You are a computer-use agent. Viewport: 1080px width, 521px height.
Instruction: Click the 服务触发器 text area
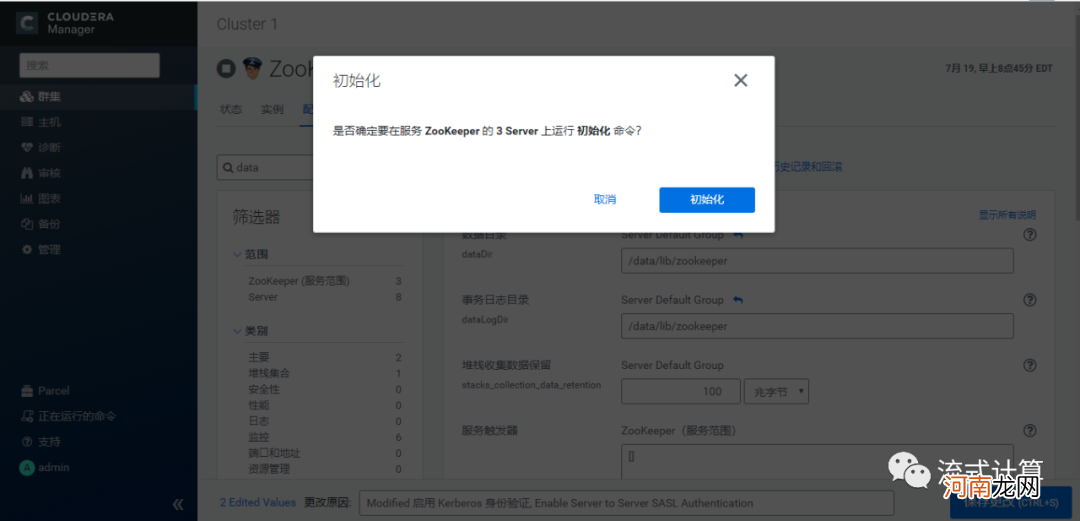coord(817,462)
